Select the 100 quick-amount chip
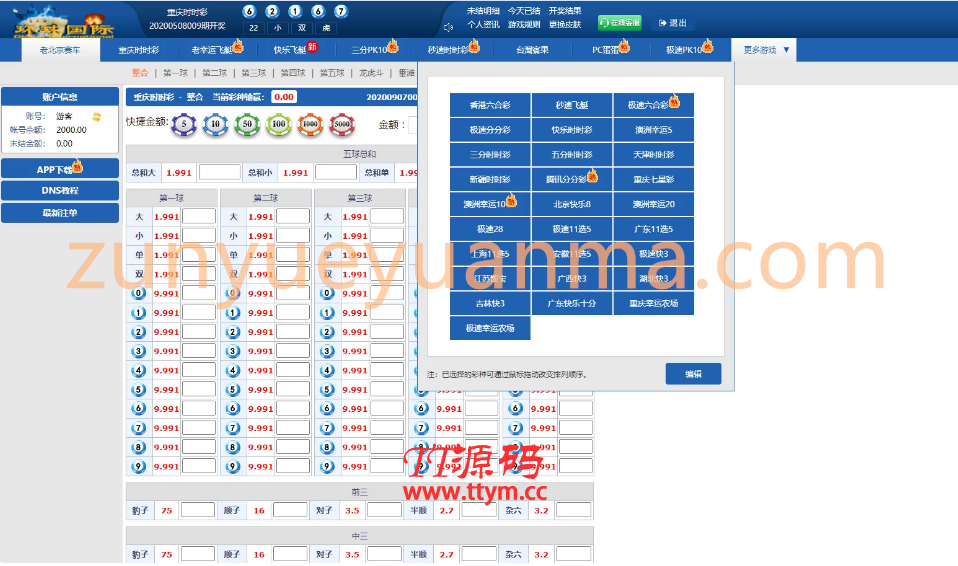This screenshot has width=958, height=566. [x=279, y=124]
